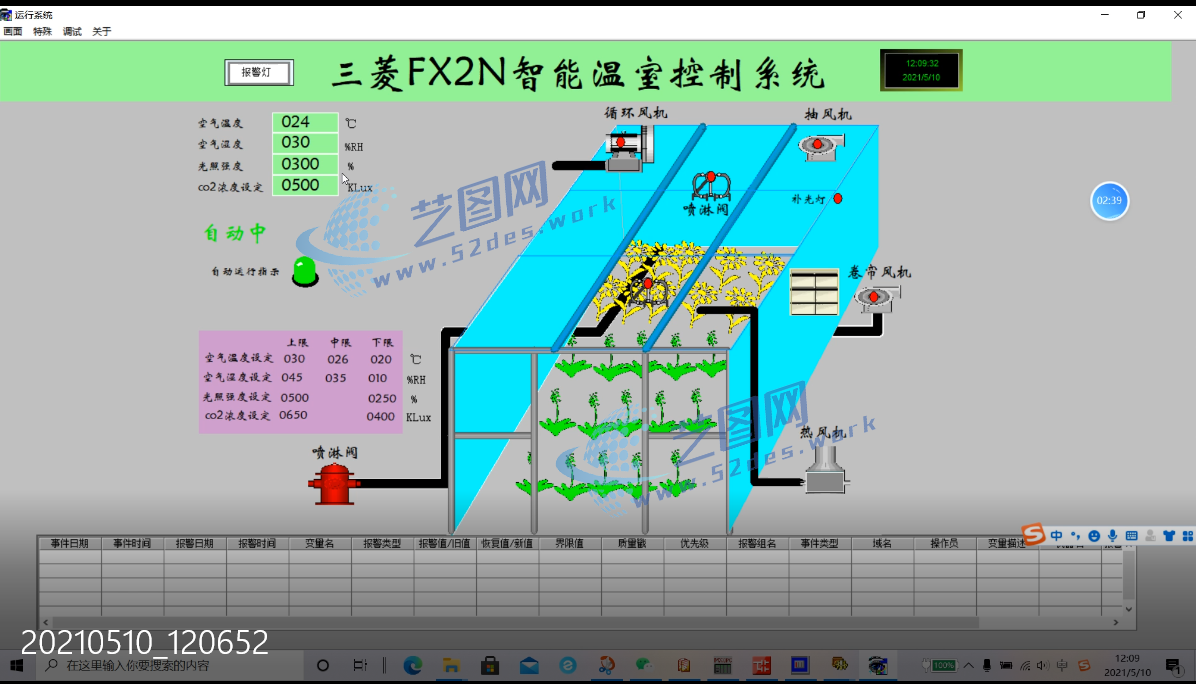Click the 优先级 column header
The width and height of the screenshot is (1196, 684).
click(695, 544)
